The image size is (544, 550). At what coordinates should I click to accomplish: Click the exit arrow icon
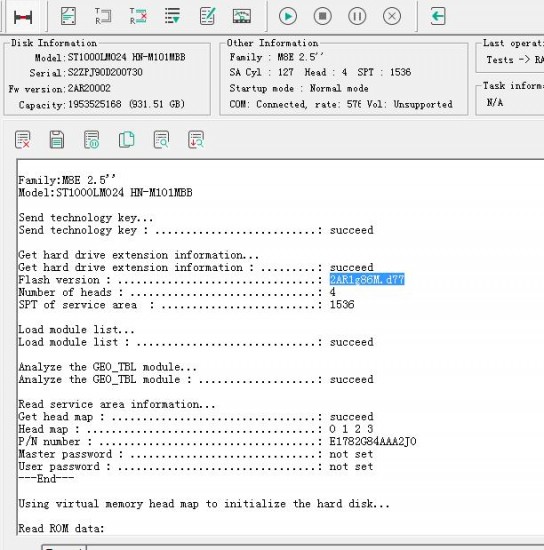pyautogui.click(x=438, y=16)
